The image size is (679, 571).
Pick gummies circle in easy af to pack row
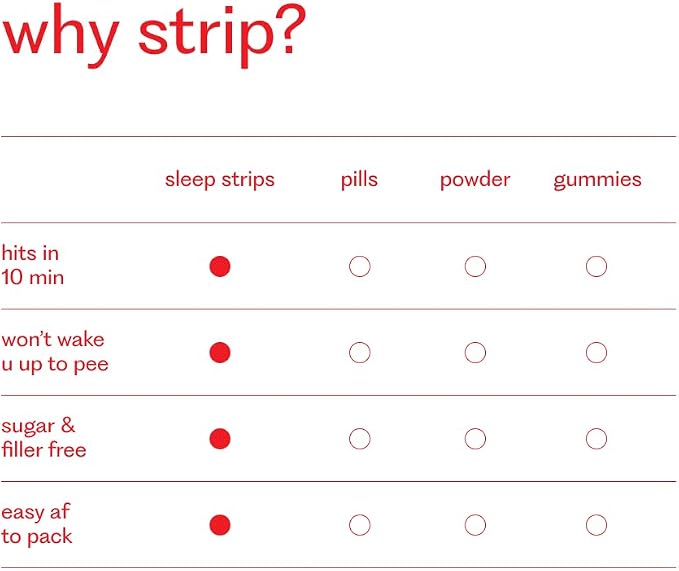[596, 525]
